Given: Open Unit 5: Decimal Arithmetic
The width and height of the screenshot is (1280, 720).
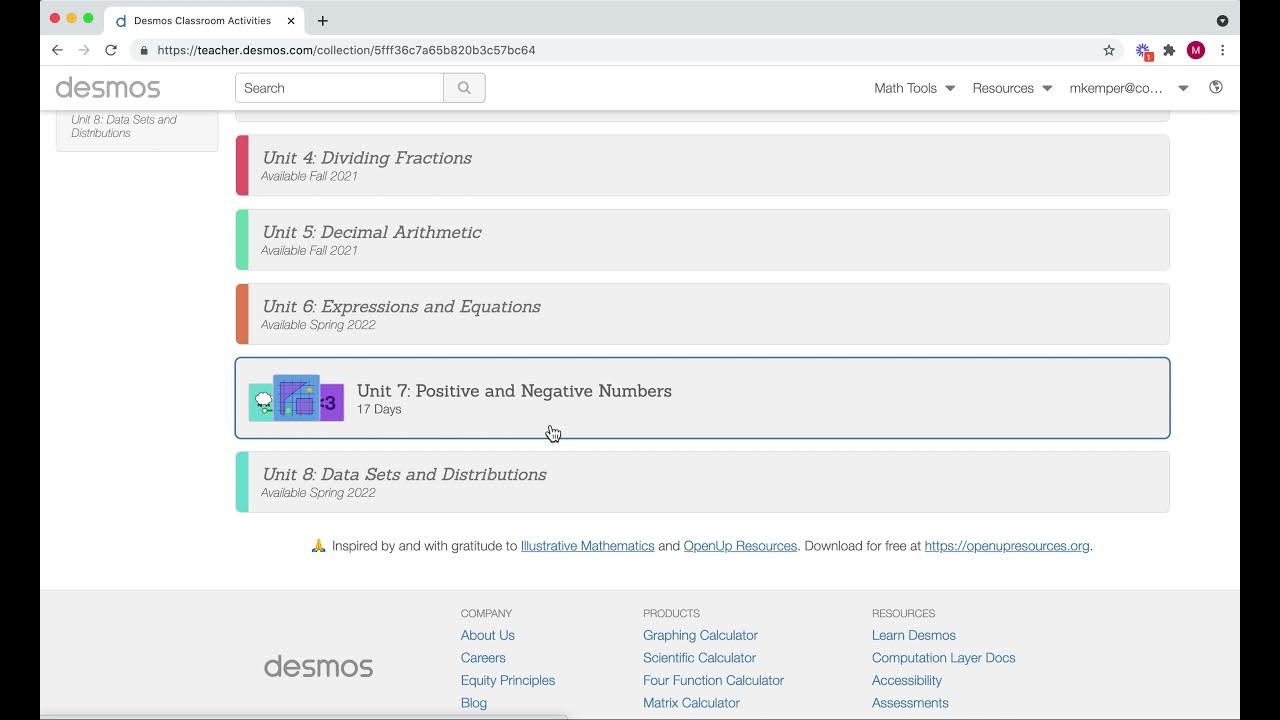Looking at the screenshot, I should (x=702, y=240).
